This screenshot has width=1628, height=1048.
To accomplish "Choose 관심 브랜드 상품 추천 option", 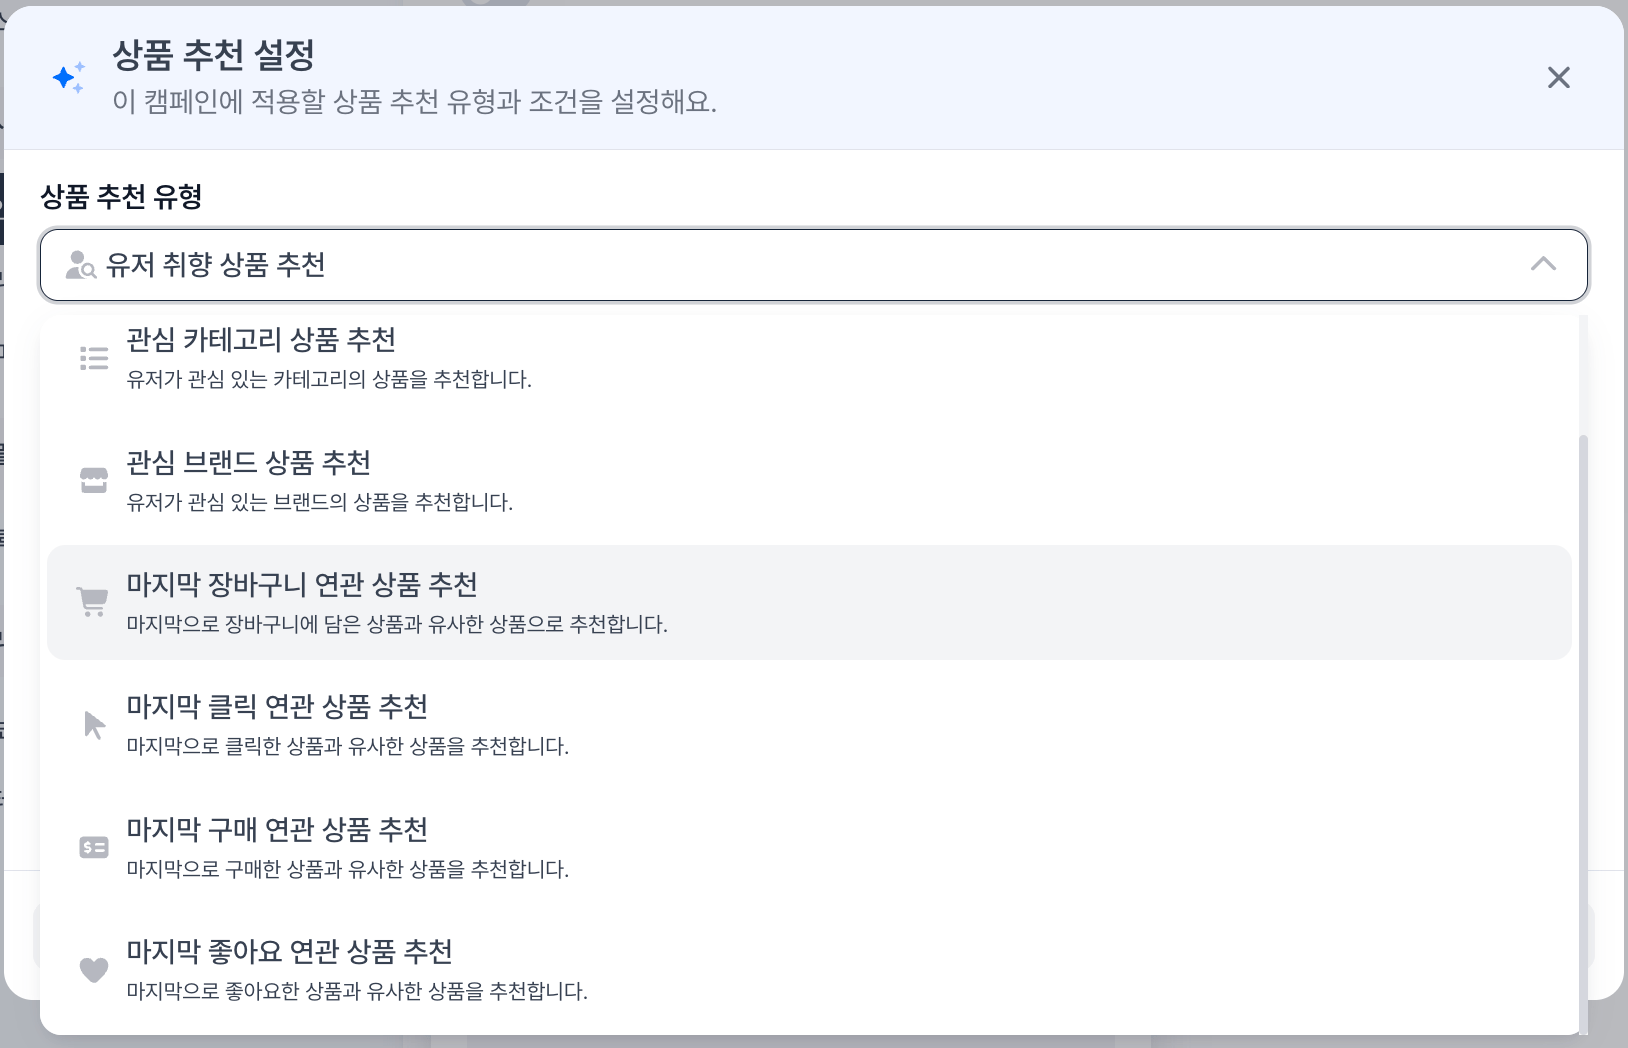I will click(249, 463).
